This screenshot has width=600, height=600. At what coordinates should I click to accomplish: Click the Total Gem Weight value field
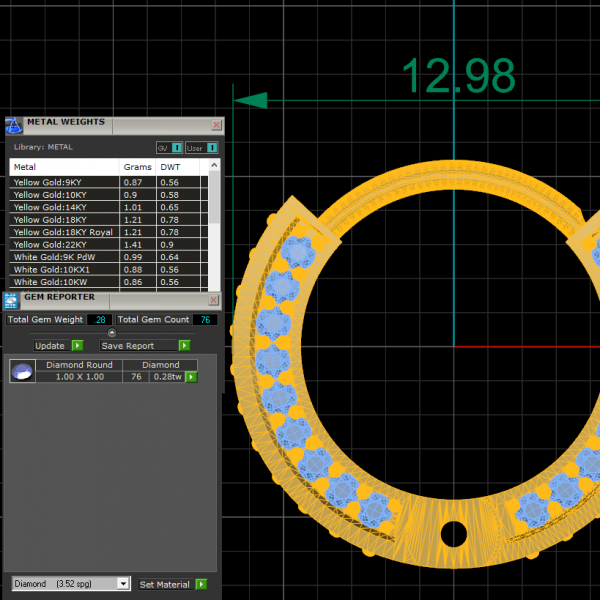pyautogui.click(x=99, y=320)
